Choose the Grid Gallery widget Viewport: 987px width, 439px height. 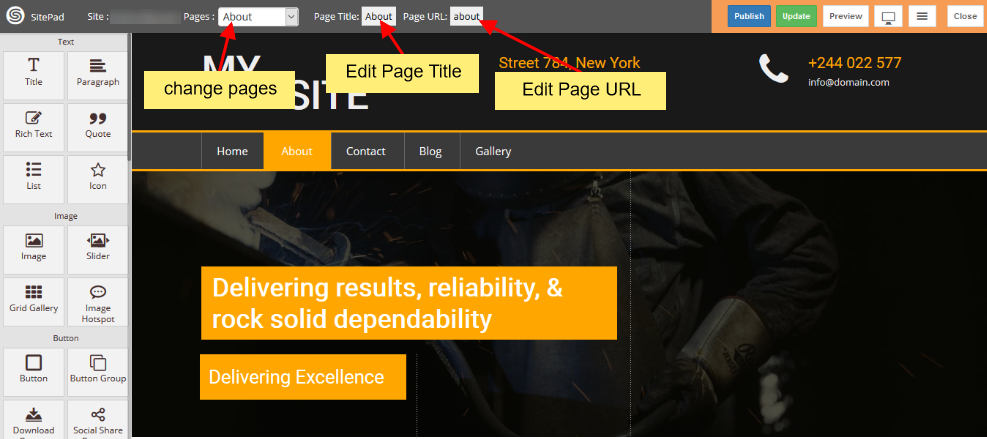point(34,299)
